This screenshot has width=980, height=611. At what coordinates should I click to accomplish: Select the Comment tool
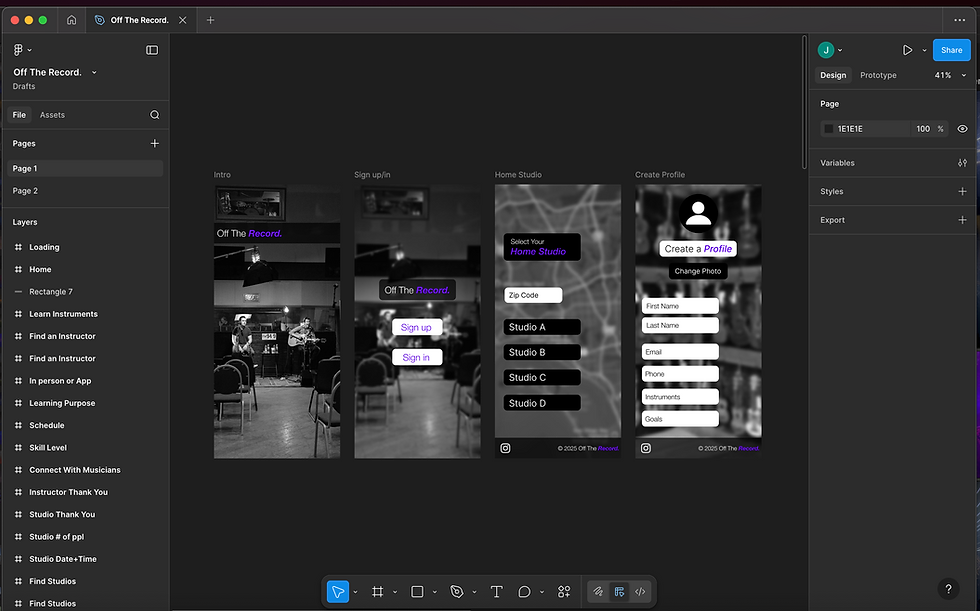point(524,591)
